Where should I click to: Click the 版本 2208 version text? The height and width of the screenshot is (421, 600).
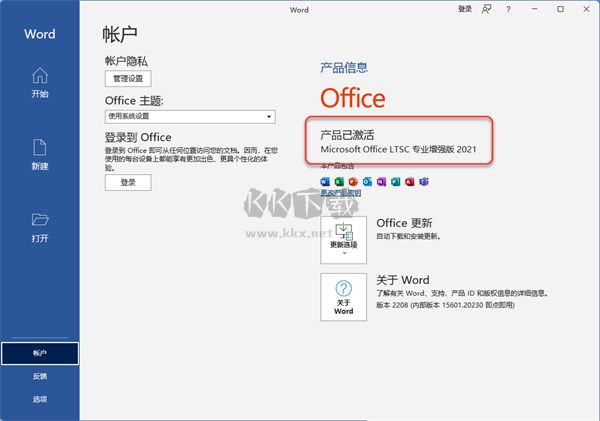click(445, 305)
